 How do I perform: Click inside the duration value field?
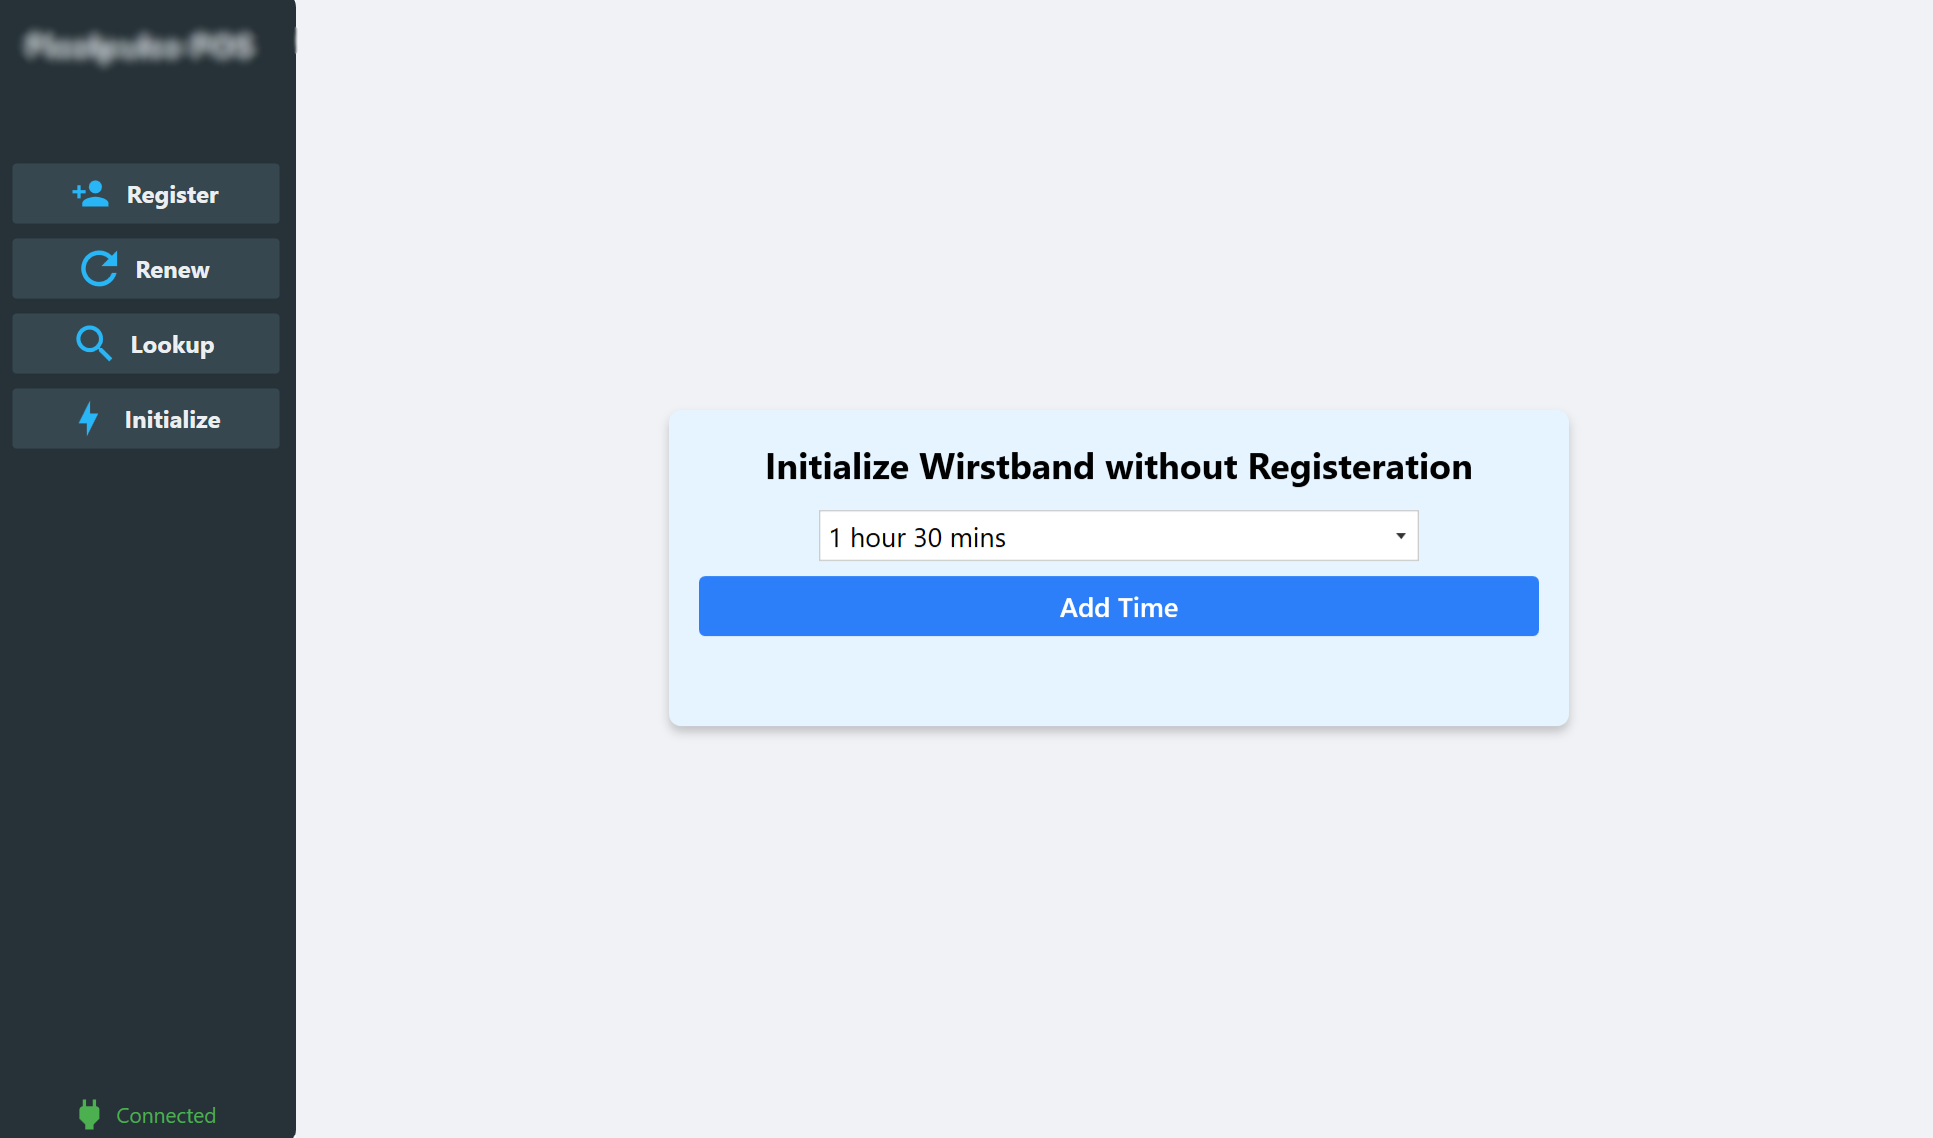1000,536
